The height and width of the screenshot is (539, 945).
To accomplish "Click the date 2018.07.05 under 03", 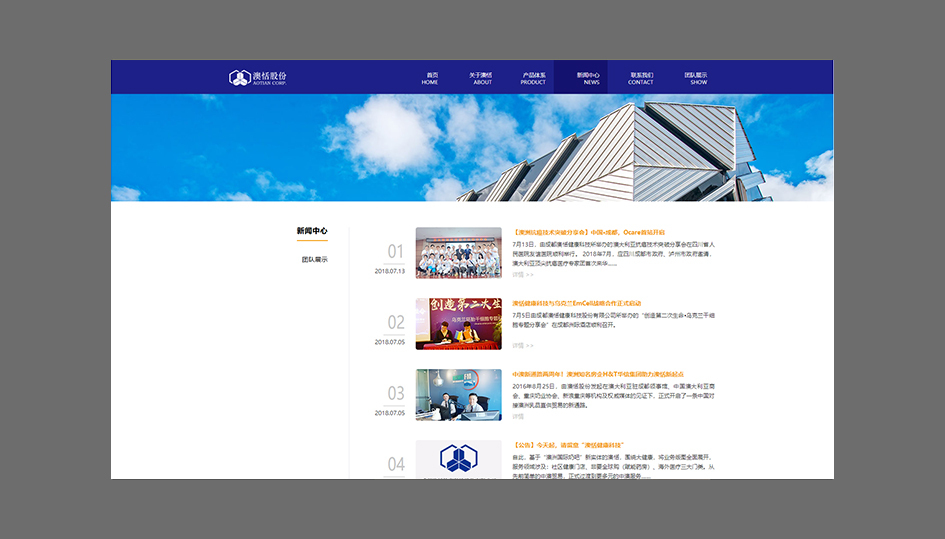I will (390, 413).
